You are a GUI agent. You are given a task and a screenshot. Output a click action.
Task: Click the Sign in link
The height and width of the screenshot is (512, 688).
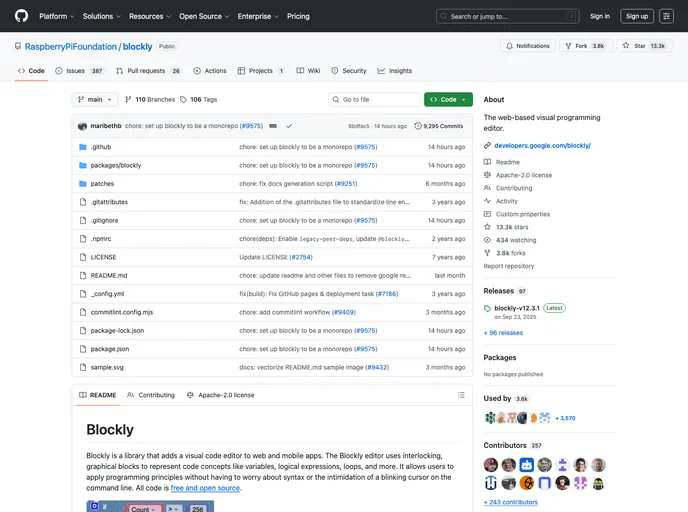tap(600, 16)
